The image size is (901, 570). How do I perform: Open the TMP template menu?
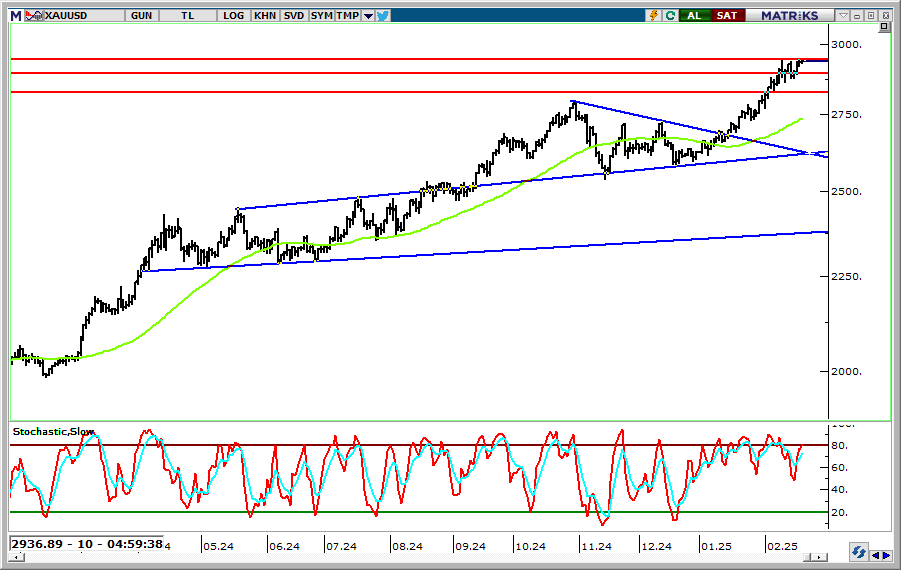347,15
